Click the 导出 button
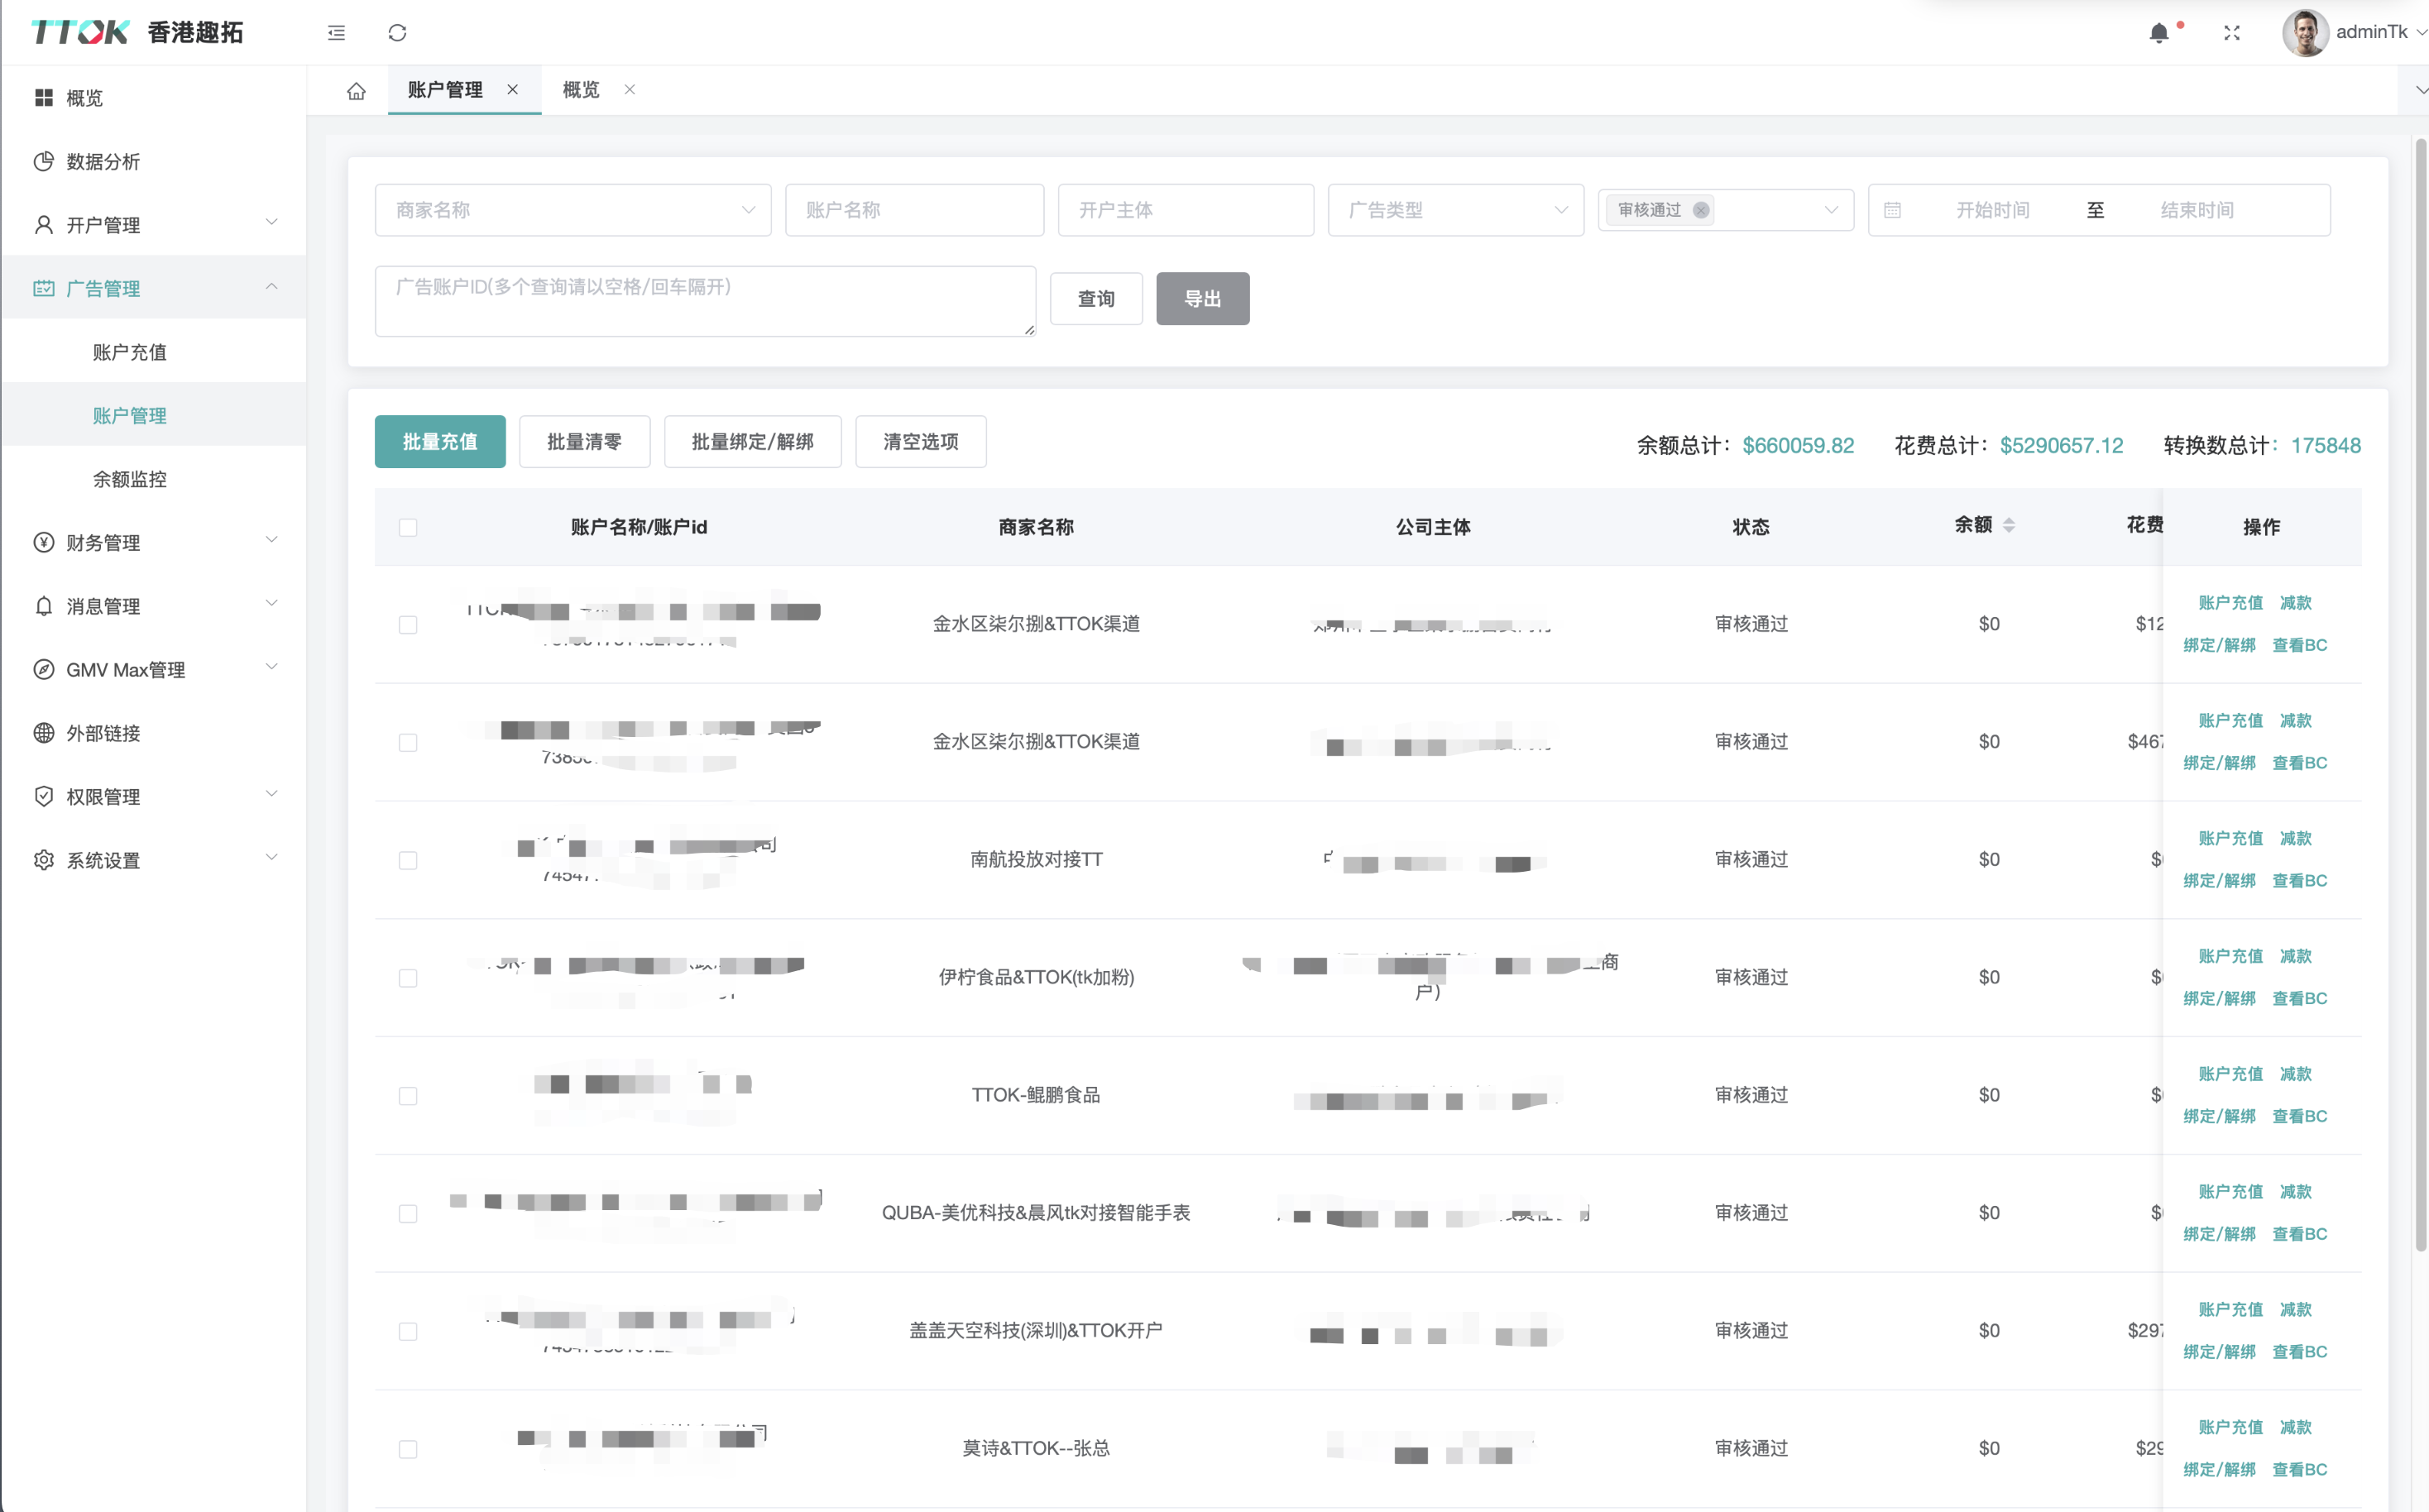The height and width of the screenshot is (1512, 2429). click(1202, 299)
